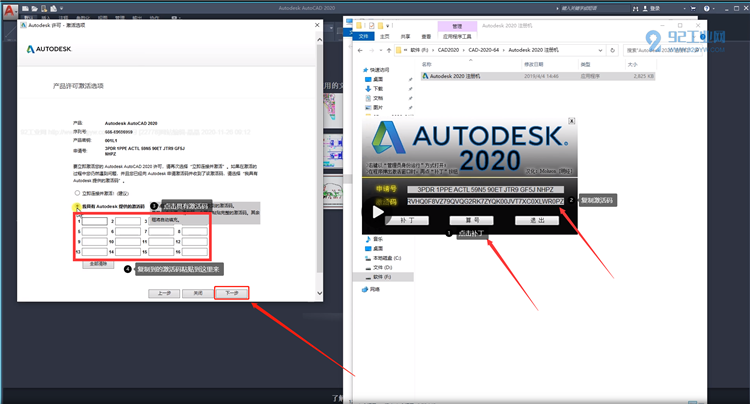Click CAD2020 in the address breadcrumb
Screen dimensions: 750x404
point(448,50)
